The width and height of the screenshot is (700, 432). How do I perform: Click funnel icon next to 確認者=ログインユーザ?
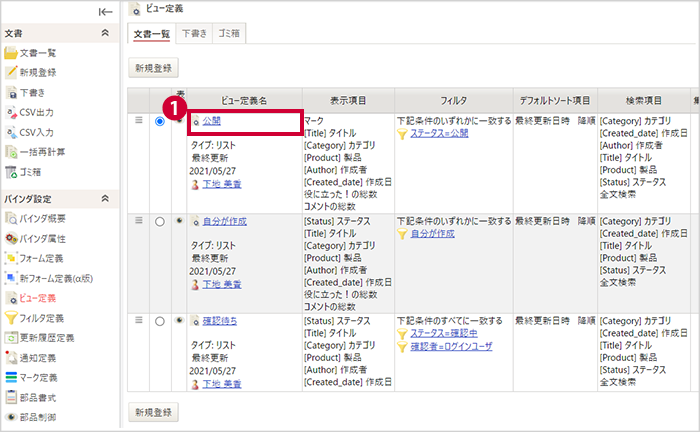pos(402,347)
